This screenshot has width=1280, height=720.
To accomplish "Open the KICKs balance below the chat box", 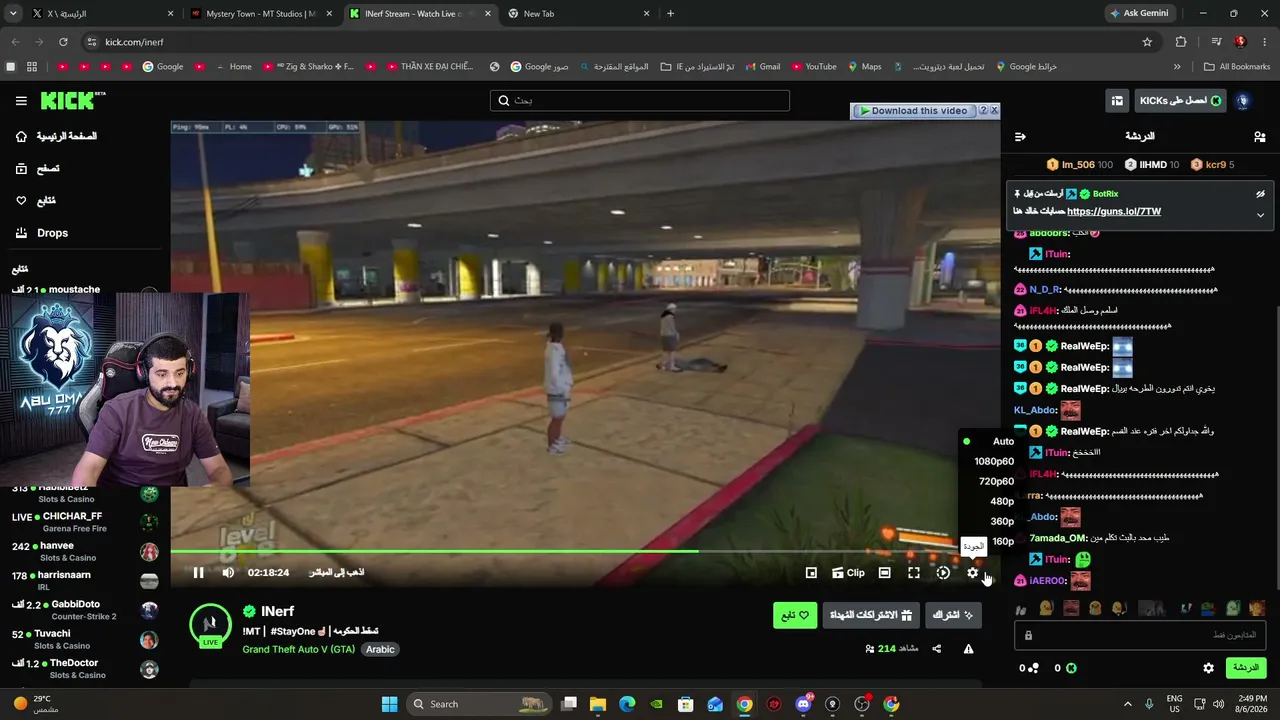I will [1064, 668].
